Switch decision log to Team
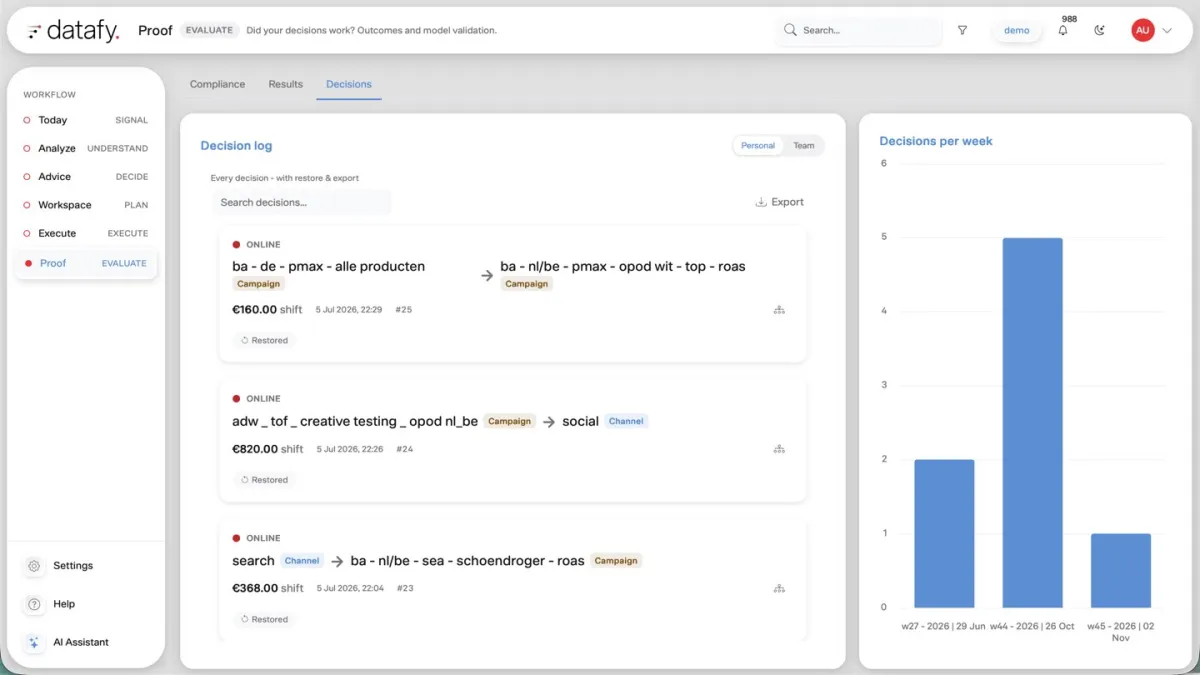 804,146
